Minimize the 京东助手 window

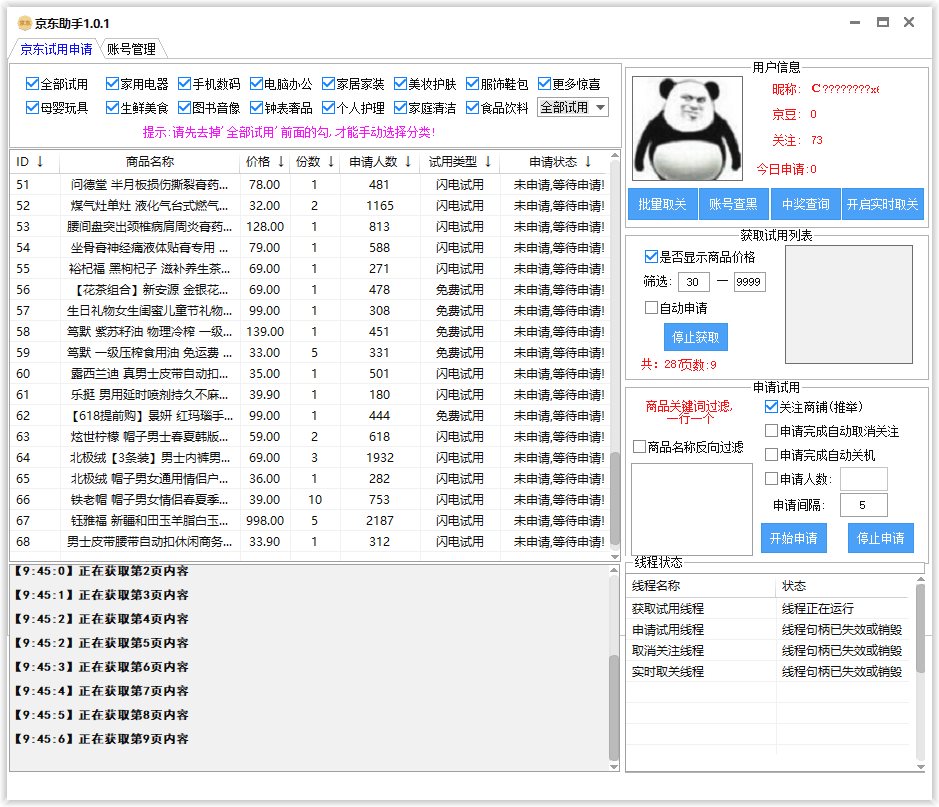click(855, 23)
